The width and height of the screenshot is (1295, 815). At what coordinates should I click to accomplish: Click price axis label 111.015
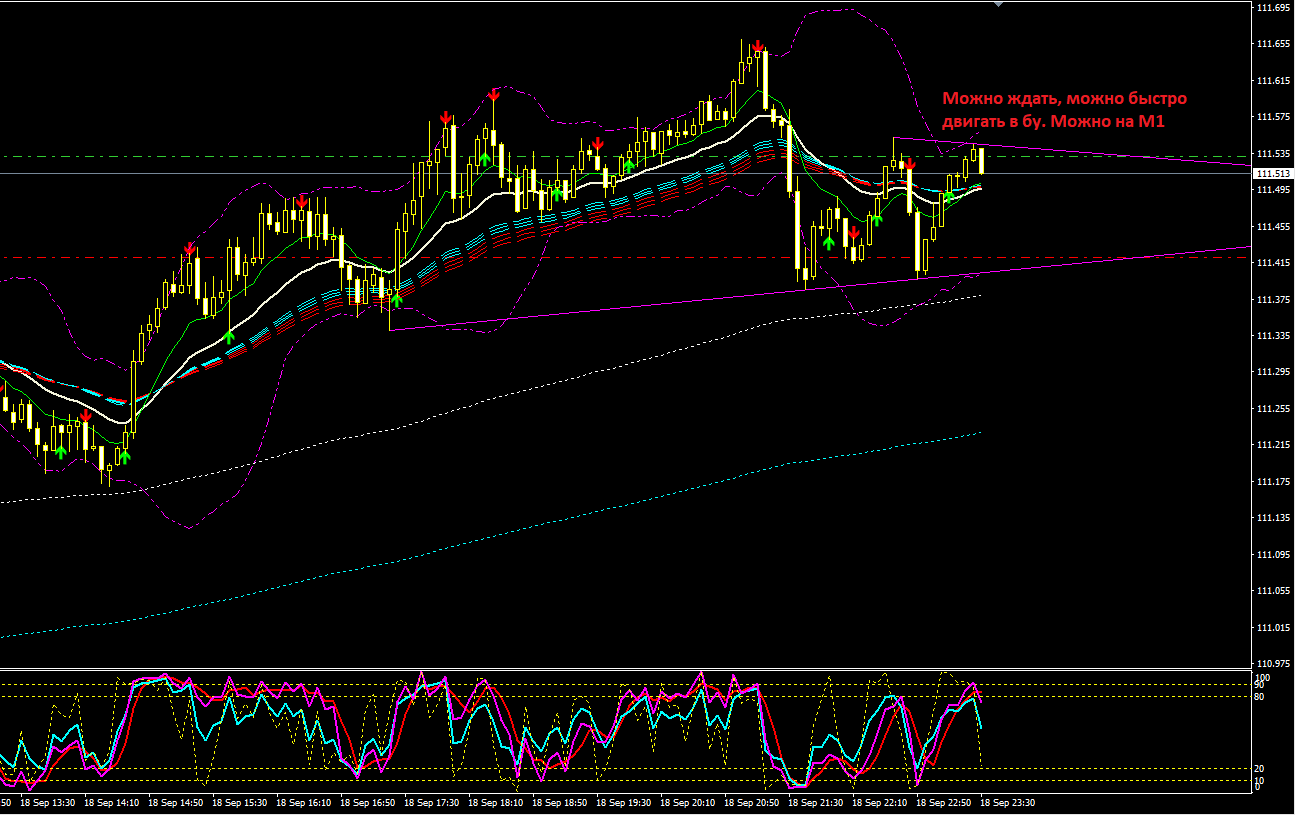1273,628
